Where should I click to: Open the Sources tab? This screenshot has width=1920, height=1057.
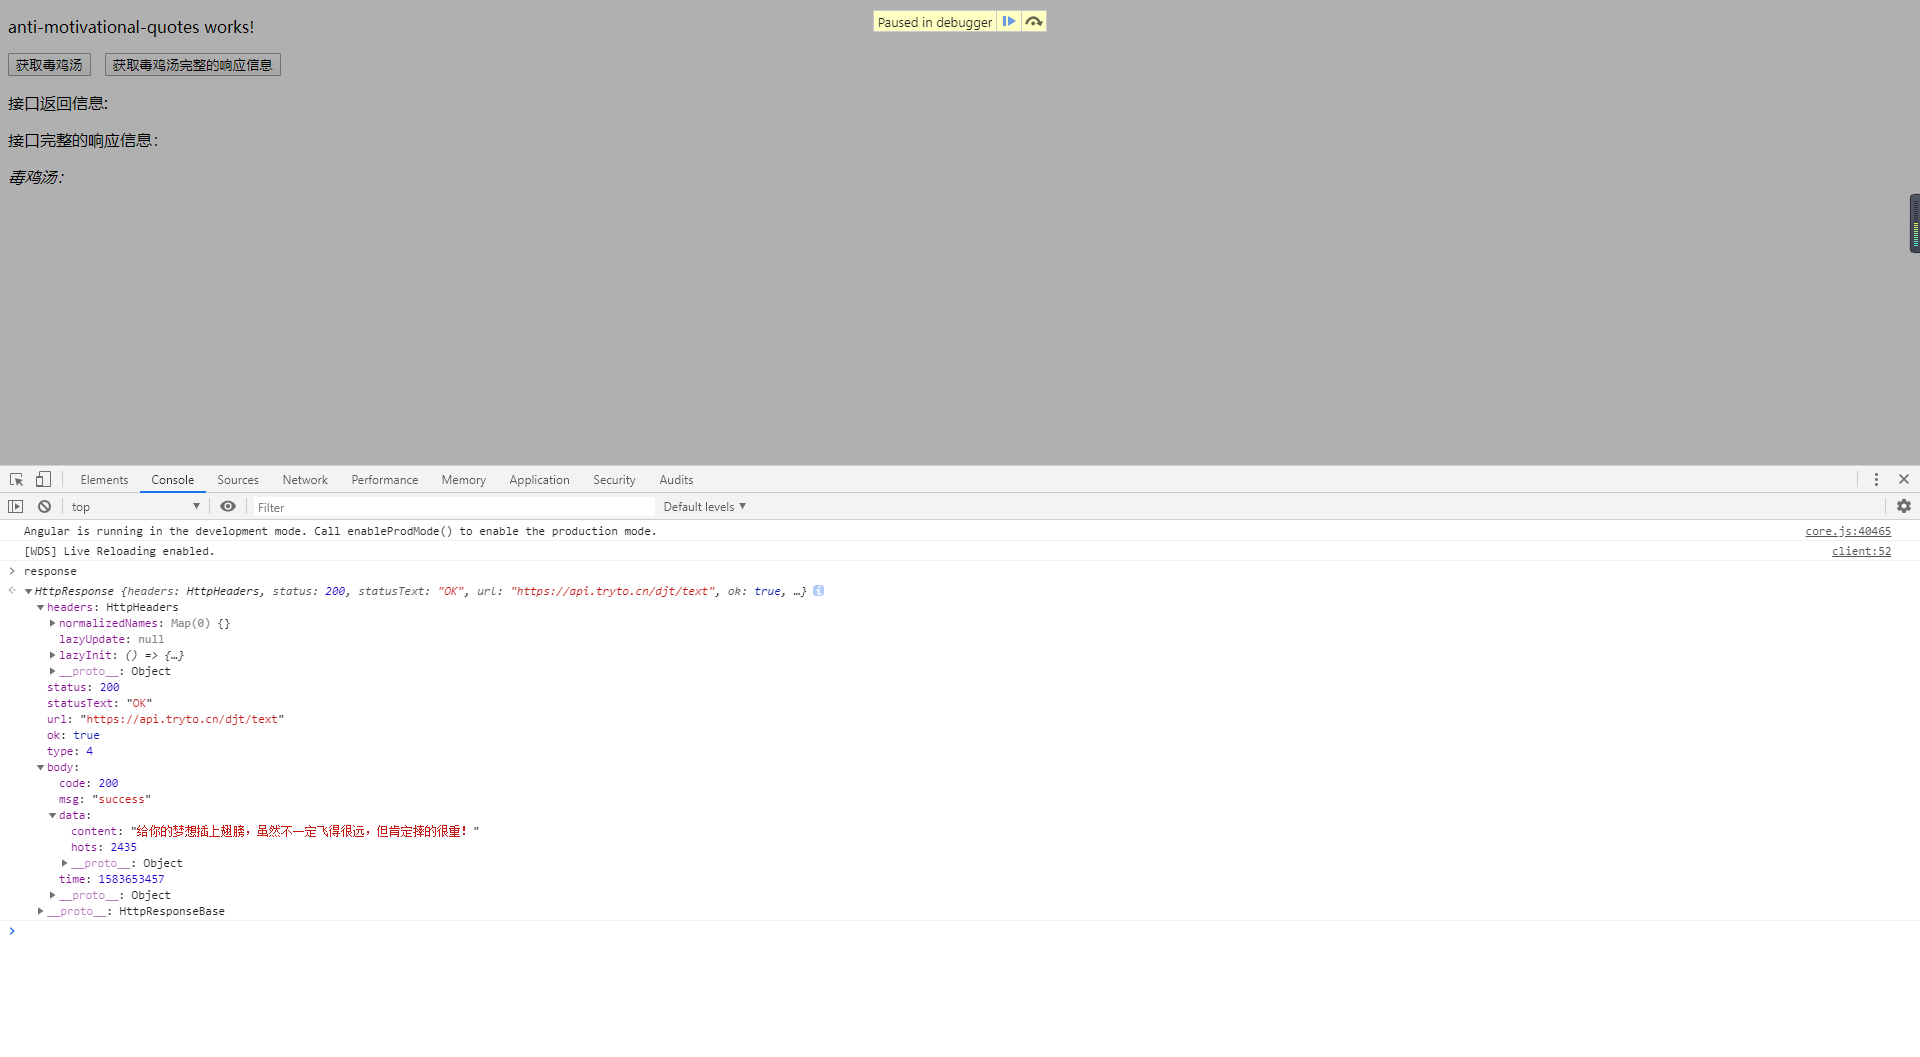[x=238, y=480]
